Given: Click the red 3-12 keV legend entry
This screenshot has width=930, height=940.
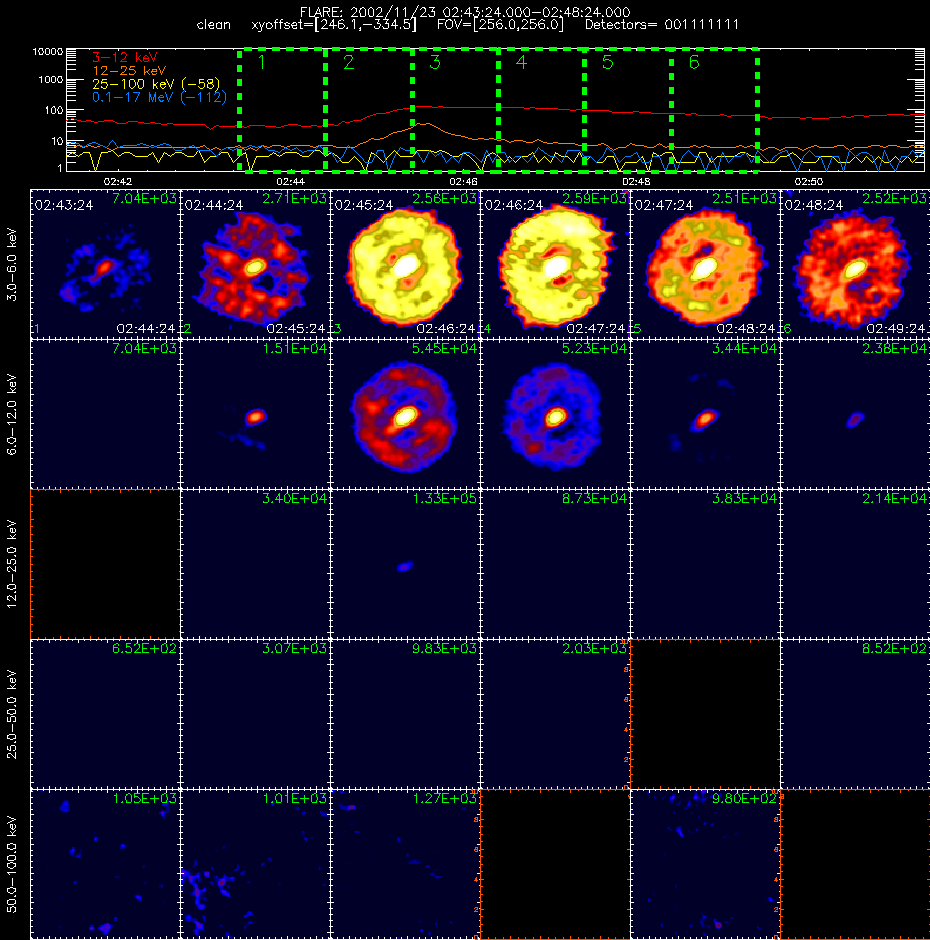Looking at the screenshot, I should click(x=125, y=58).
